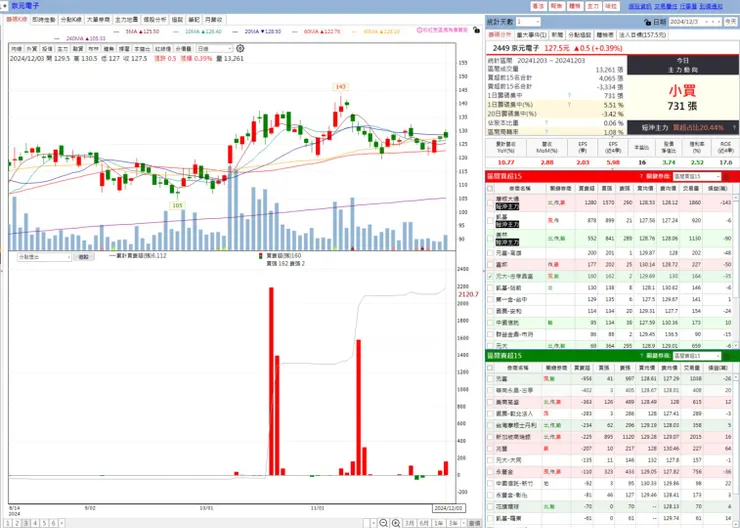Open the 新聞 tab
The image size is (740, 528).
click(x=557, y=35)
